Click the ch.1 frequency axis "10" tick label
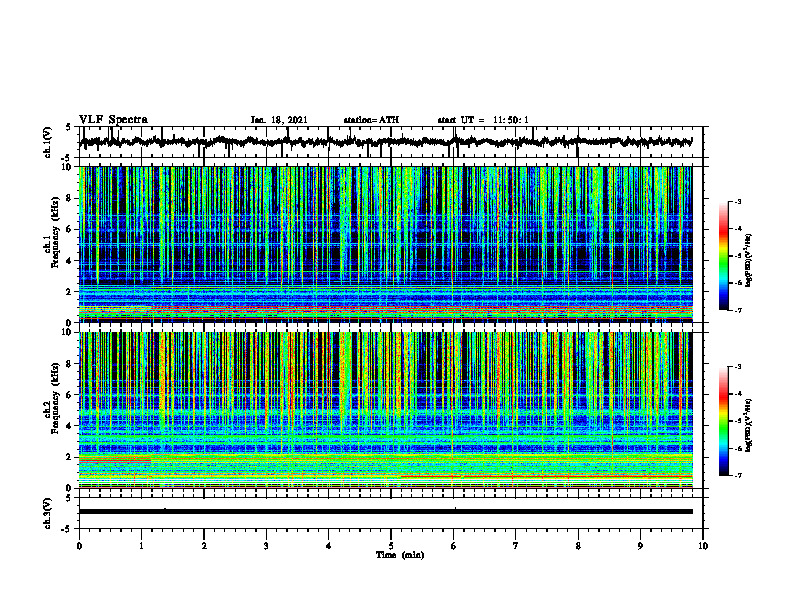 tap(66, 167)
